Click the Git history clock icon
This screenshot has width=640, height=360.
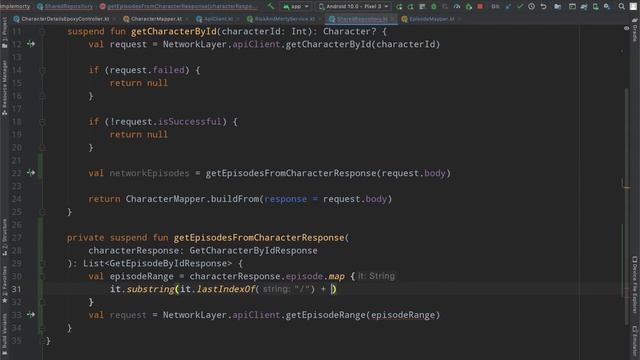tap(531, 7)
